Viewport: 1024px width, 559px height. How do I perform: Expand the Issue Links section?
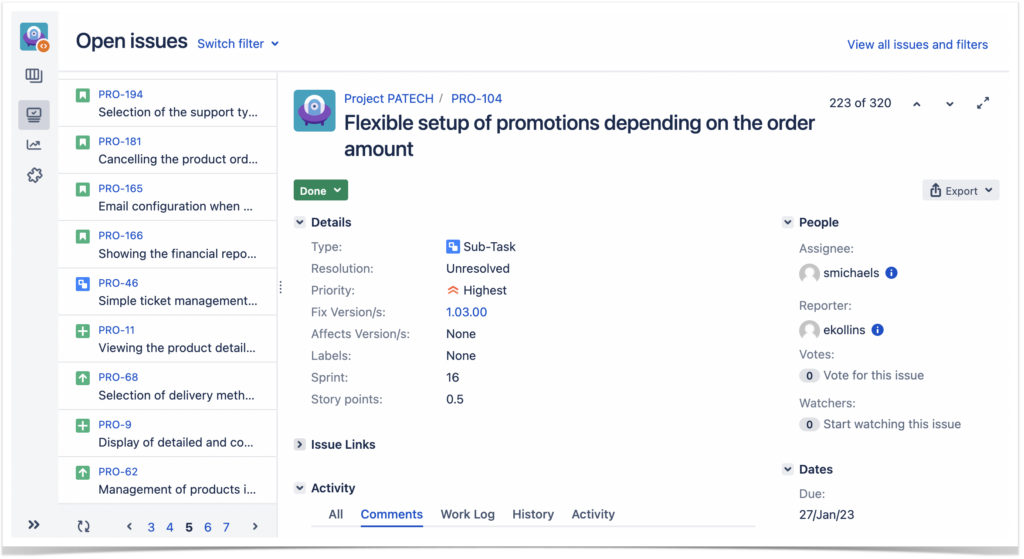click(300, 444)
